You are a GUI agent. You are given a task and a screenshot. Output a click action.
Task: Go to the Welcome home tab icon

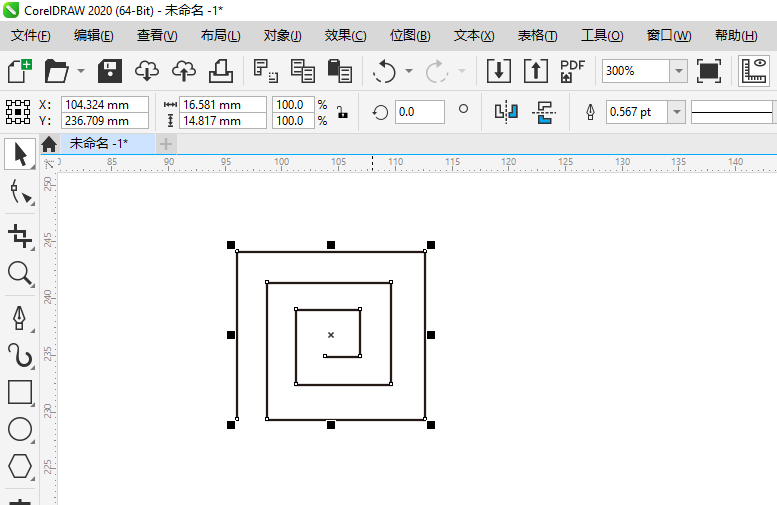pos(49,144)
